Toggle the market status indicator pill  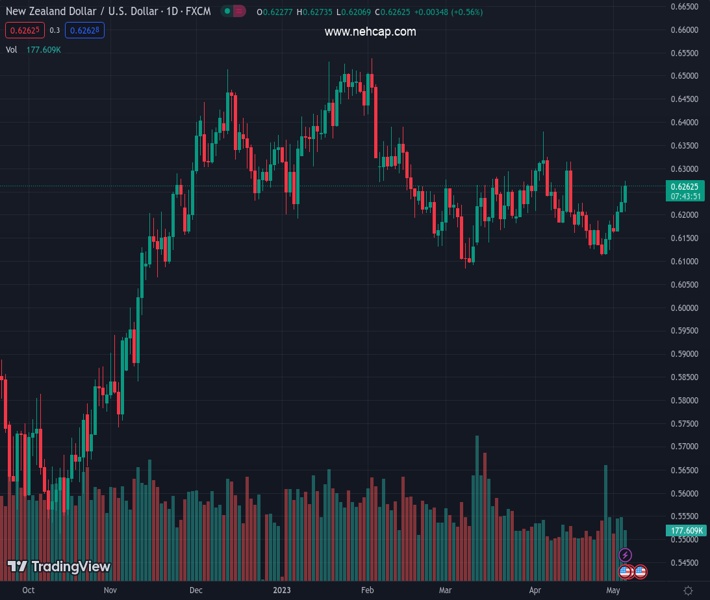pos(233,12)
